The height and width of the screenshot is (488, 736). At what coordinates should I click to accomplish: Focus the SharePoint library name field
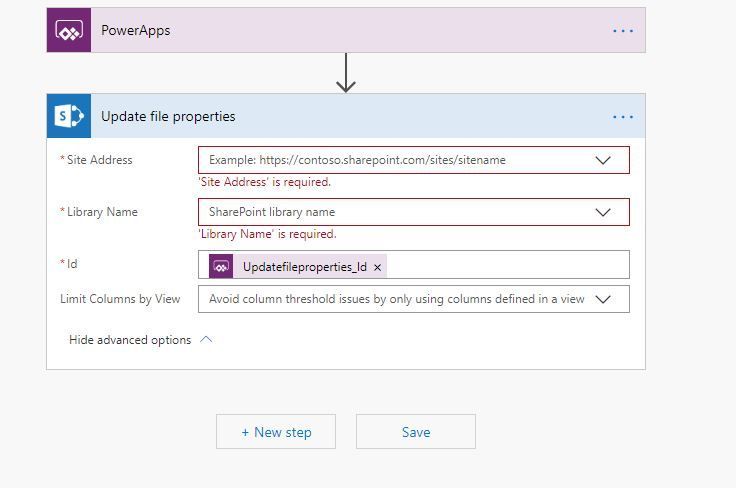click(x=414, y=212)
